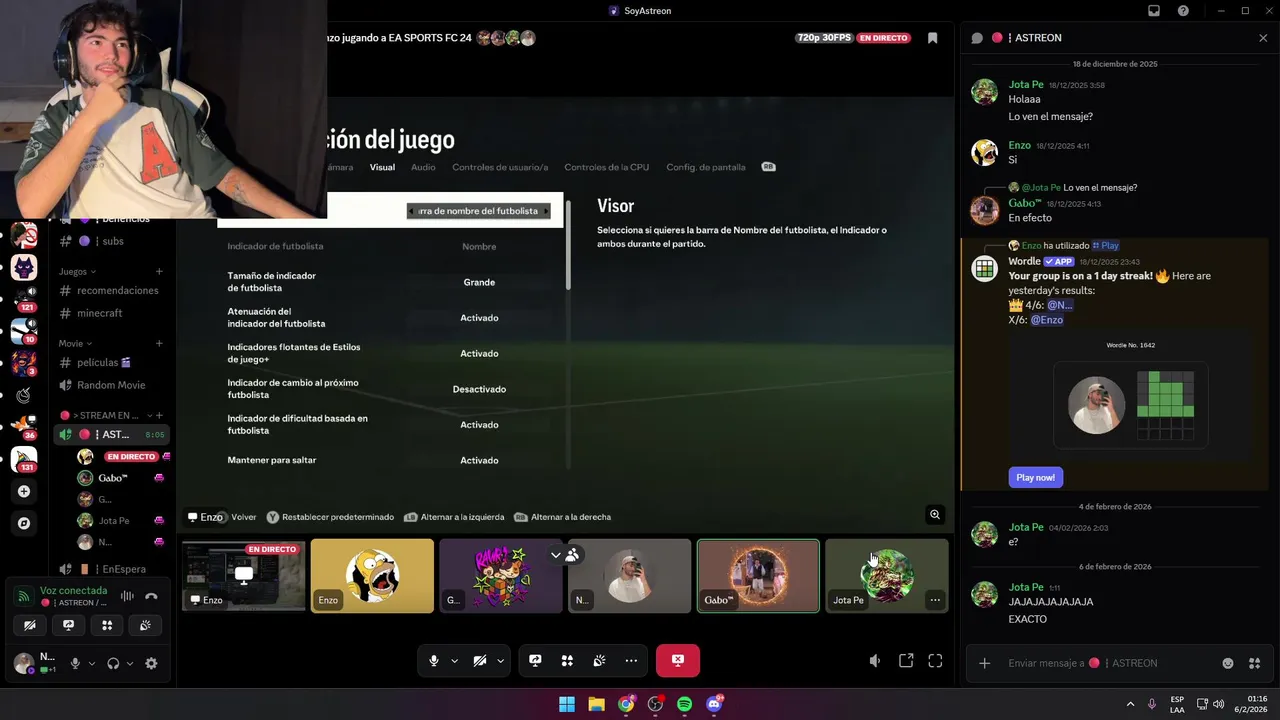Collapse the participant tiles chevron
Viewport: 1280px width, 720px height.
tap(556, 555)
